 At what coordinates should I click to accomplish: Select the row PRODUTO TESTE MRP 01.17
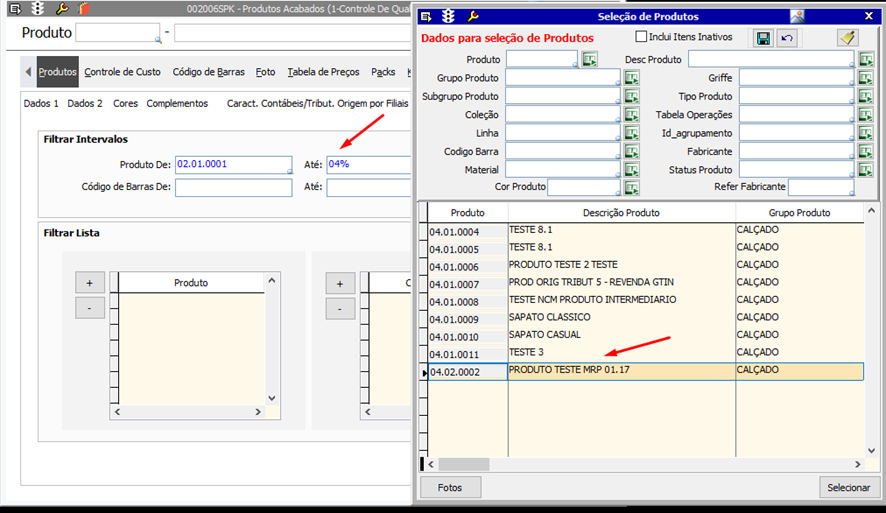[x=646, y=371]
